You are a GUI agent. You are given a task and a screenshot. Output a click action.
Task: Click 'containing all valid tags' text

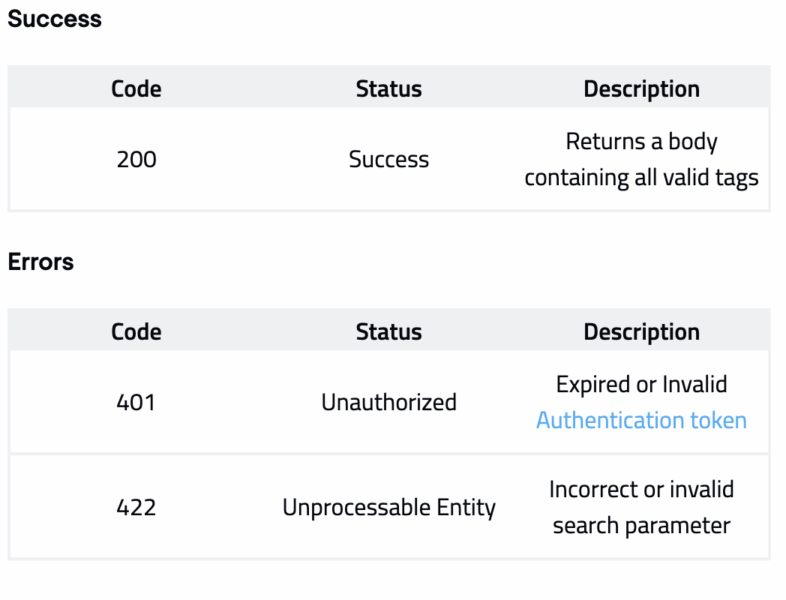pyautogui.click(x=641, y=178)
